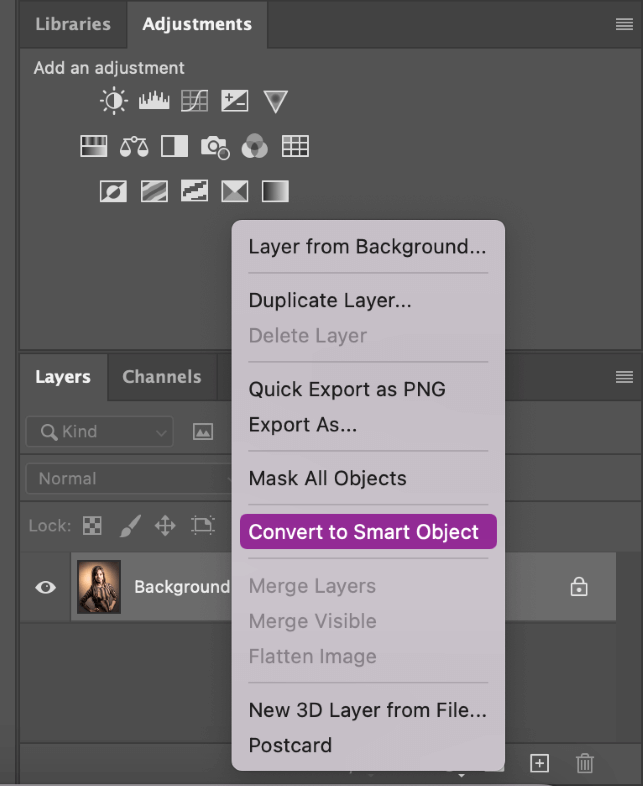Add a Black & White adjustment

(x=174, y=146)
